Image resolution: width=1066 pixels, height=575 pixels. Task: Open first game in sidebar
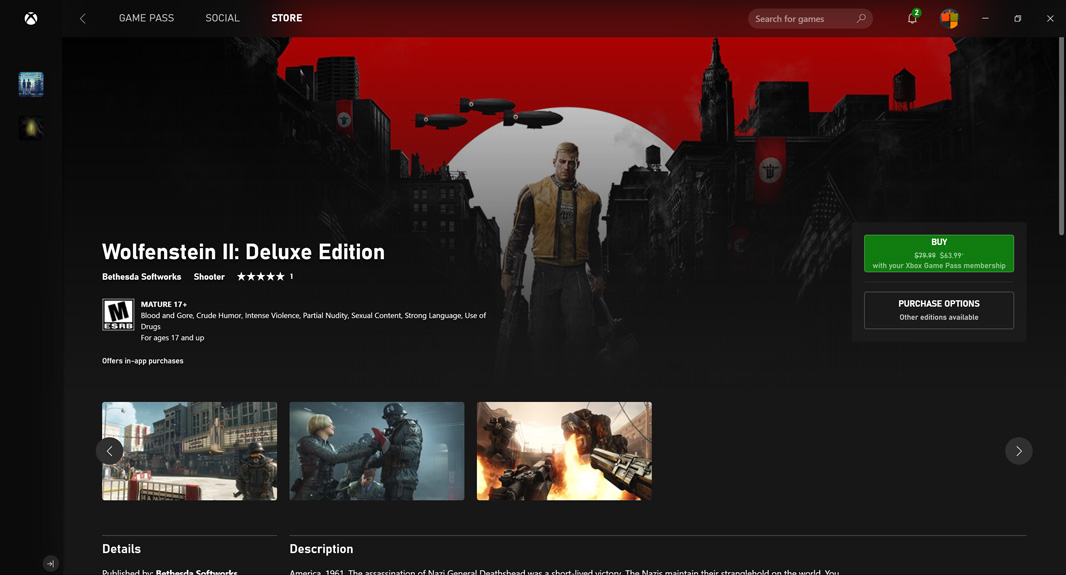(31, 84)
